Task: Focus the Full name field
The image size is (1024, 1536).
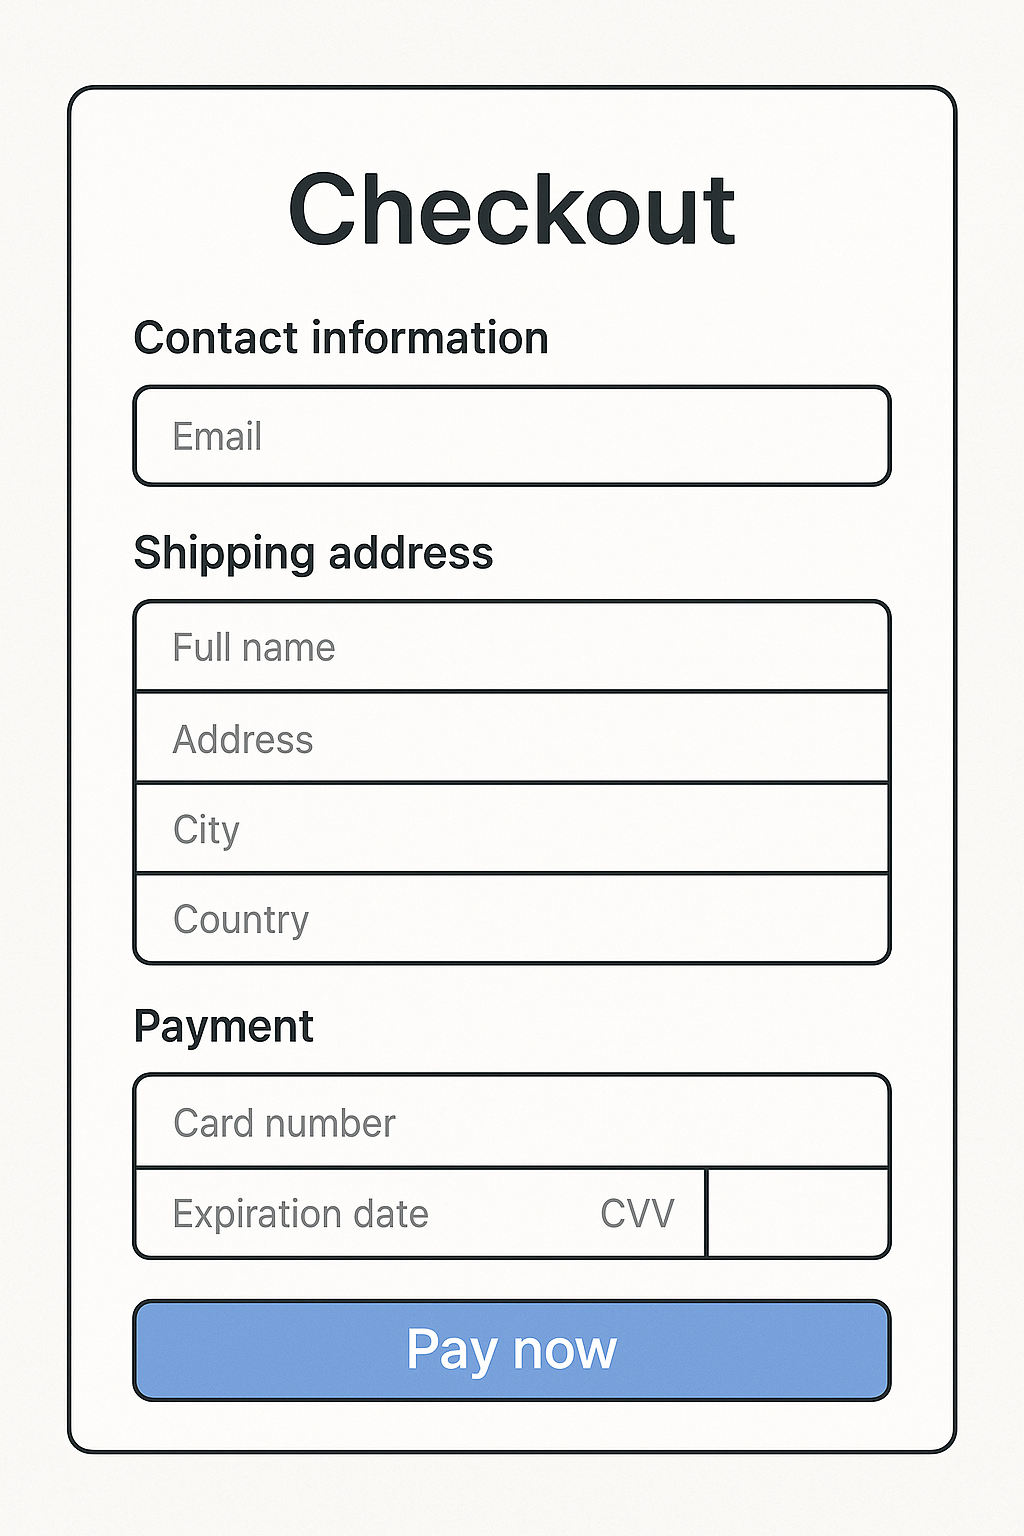Action: [x=512, y=646]
